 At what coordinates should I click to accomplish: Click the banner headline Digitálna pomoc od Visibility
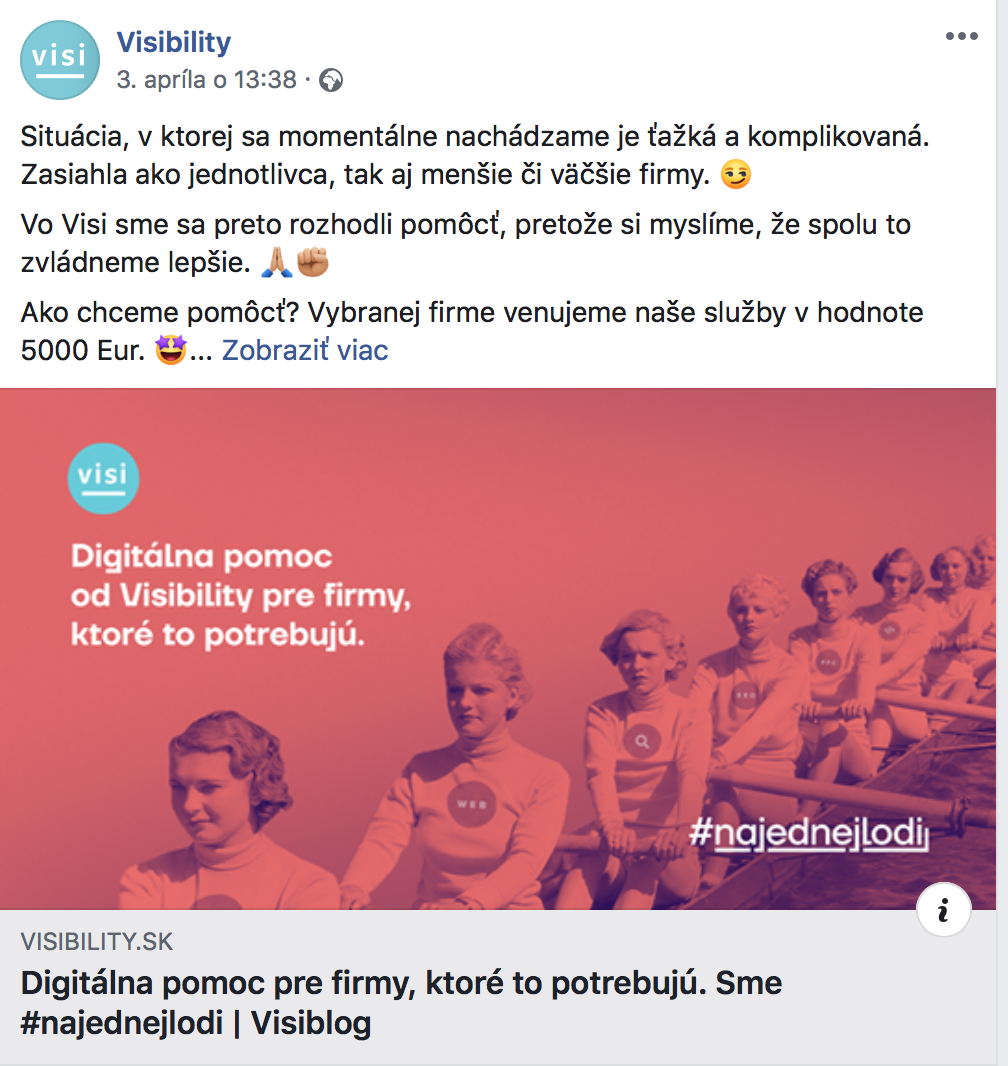coord(241,596)
